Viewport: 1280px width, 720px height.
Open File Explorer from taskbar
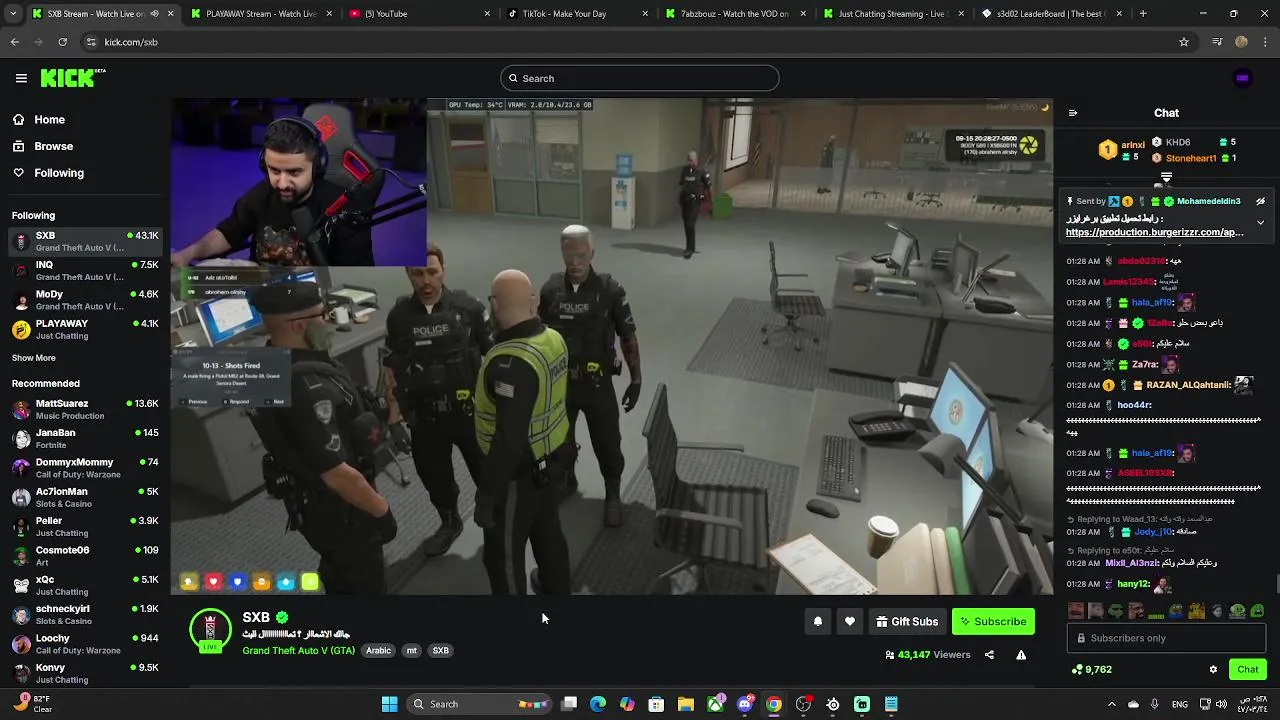(x=685, y=704)
